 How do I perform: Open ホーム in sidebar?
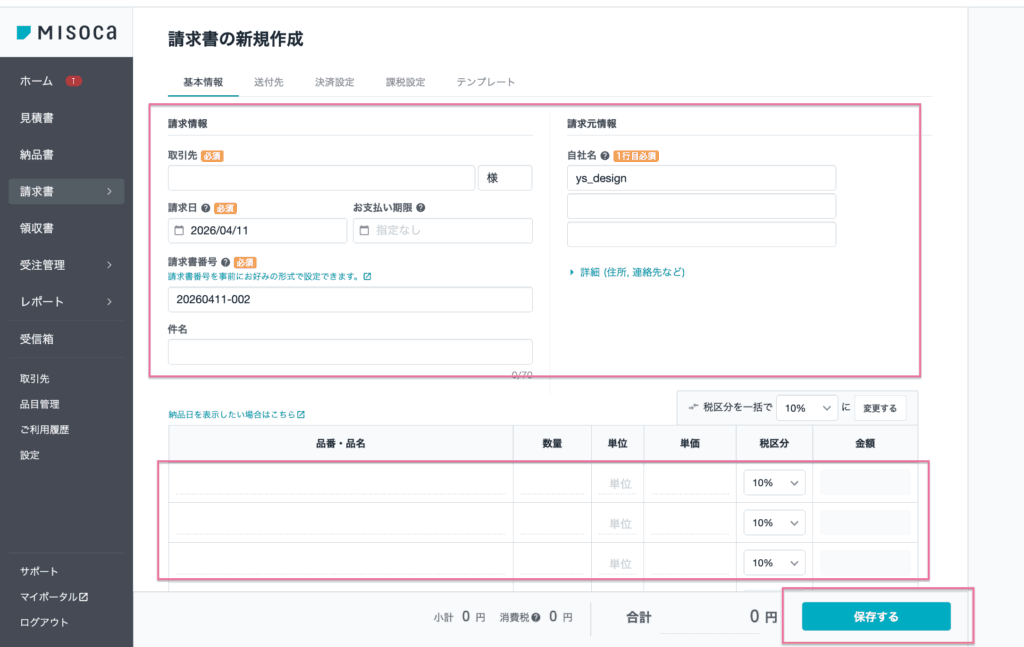click(x=37, y=81)
